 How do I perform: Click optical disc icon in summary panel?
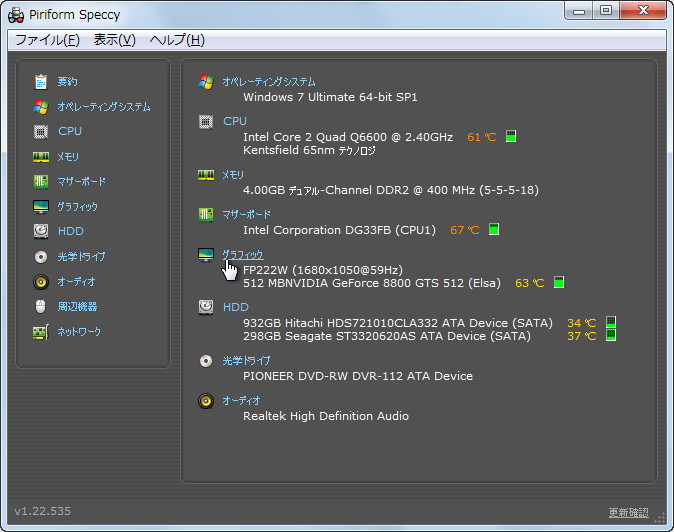click(206, 361)
